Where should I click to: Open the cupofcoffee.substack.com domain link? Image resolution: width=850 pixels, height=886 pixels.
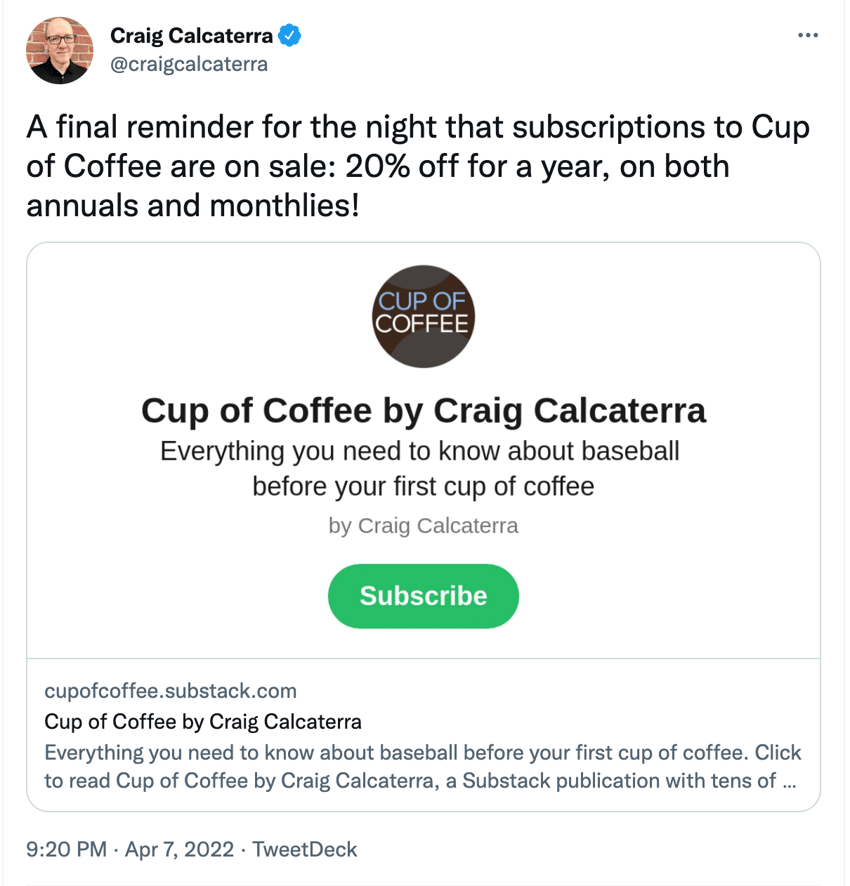point(171,690)
